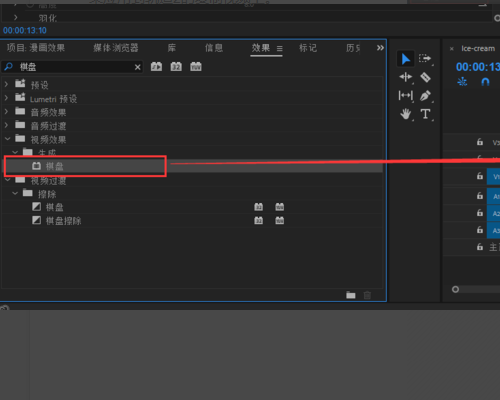Click the timeline playhead timecode display
Screen dimensions: 500x400
click(x=478, y=67)
